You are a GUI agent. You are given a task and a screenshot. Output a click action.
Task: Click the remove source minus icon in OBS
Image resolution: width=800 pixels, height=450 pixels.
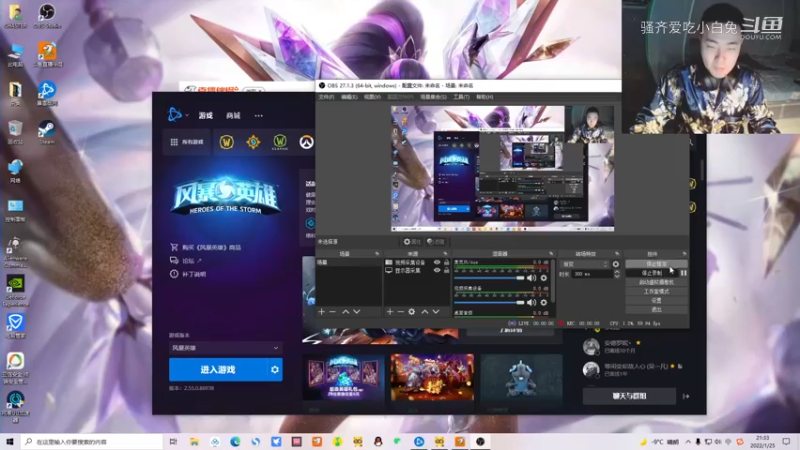pyautogui.click(x=401, y=311)
